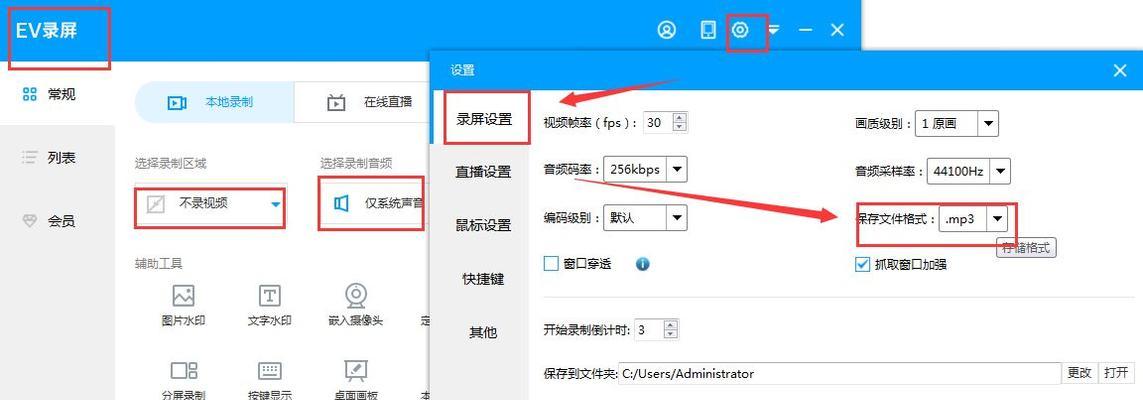Viewport: 1143px width, 400px height.
Task: Open the 分屏录制 split-screen recording tool
Action: (183, 380)
